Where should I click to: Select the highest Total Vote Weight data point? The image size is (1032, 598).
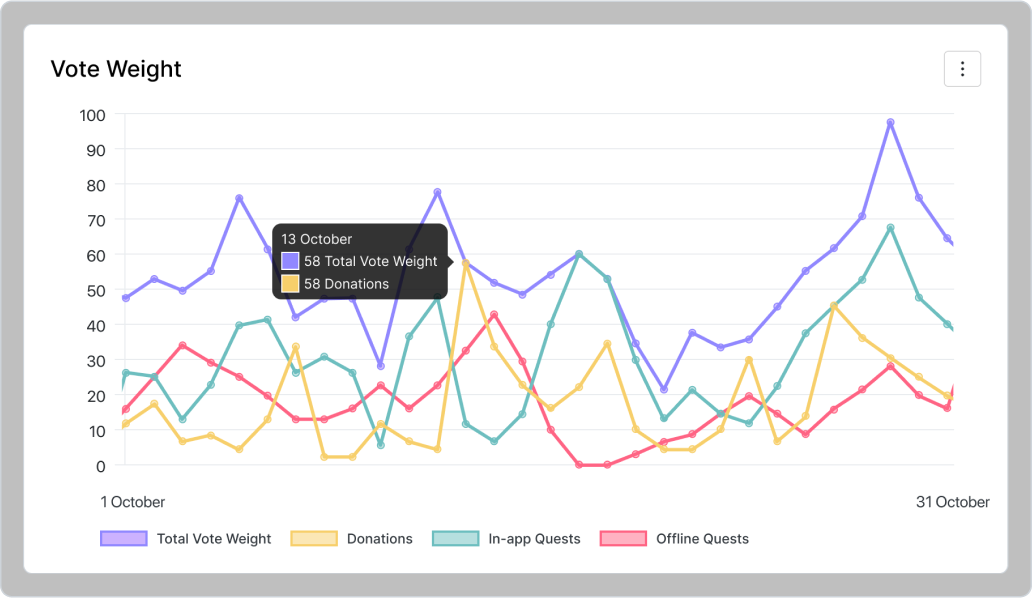[x=890, y=122]
